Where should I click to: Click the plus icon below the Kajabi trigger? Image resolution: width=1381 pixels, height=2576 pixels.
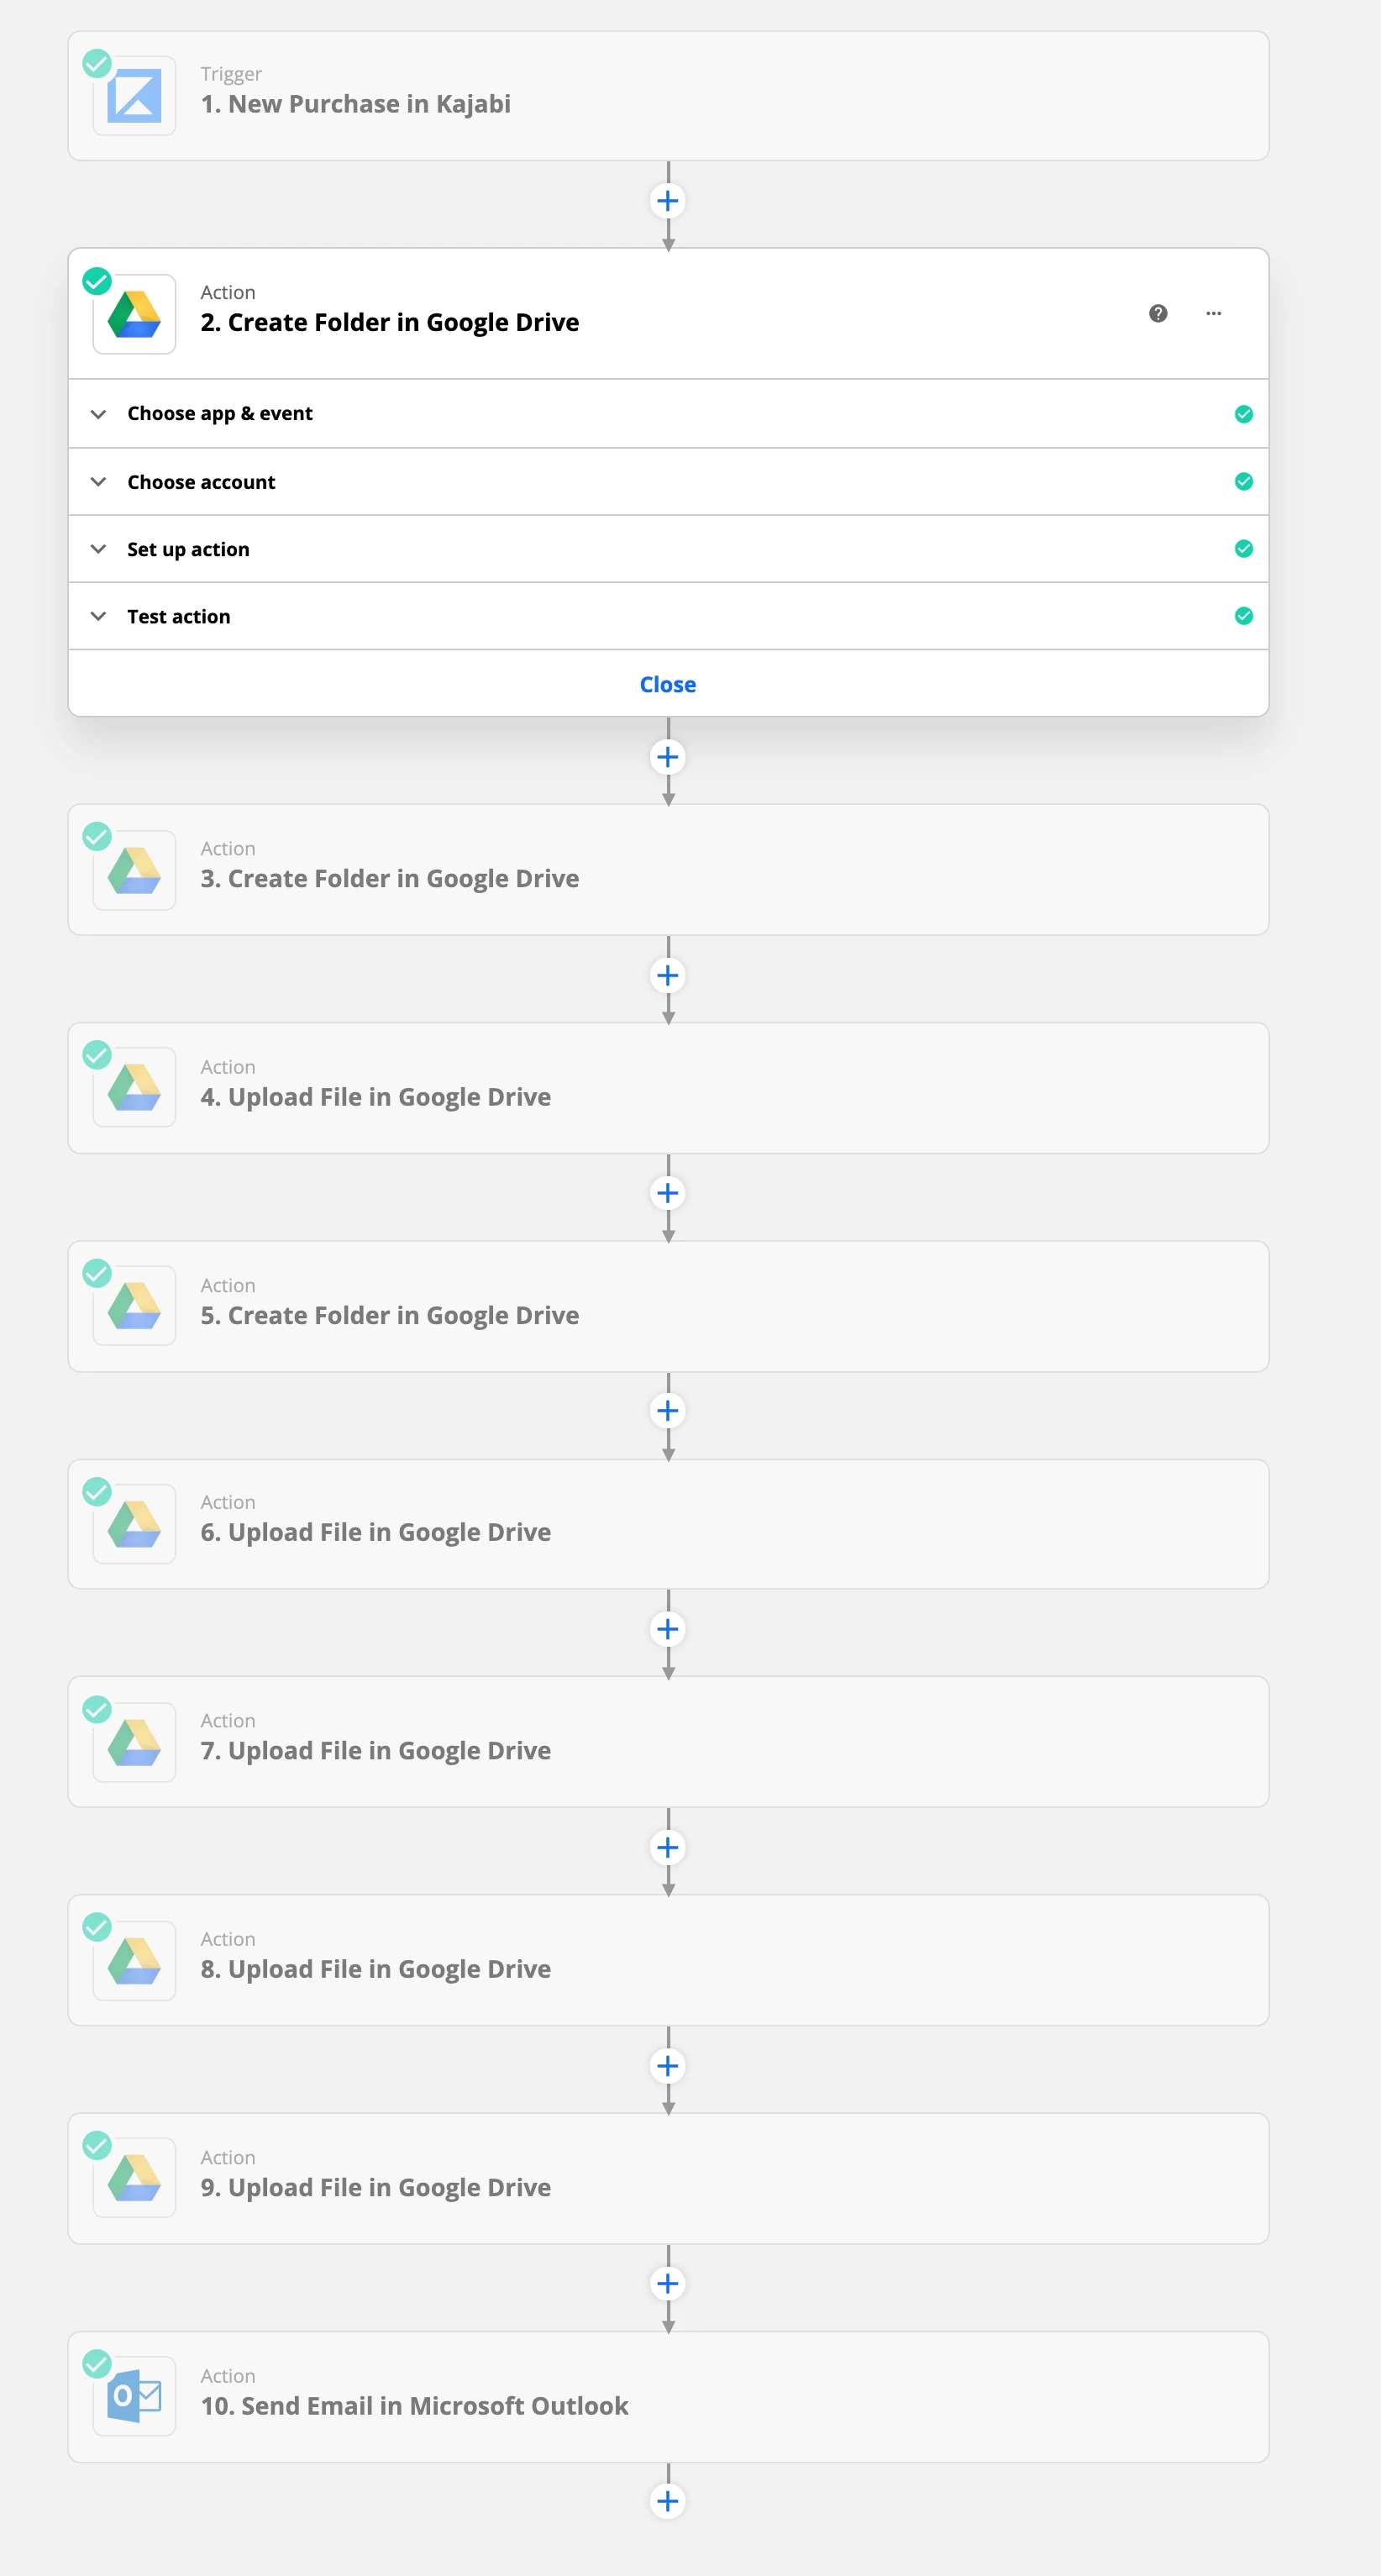pos(667,201)
